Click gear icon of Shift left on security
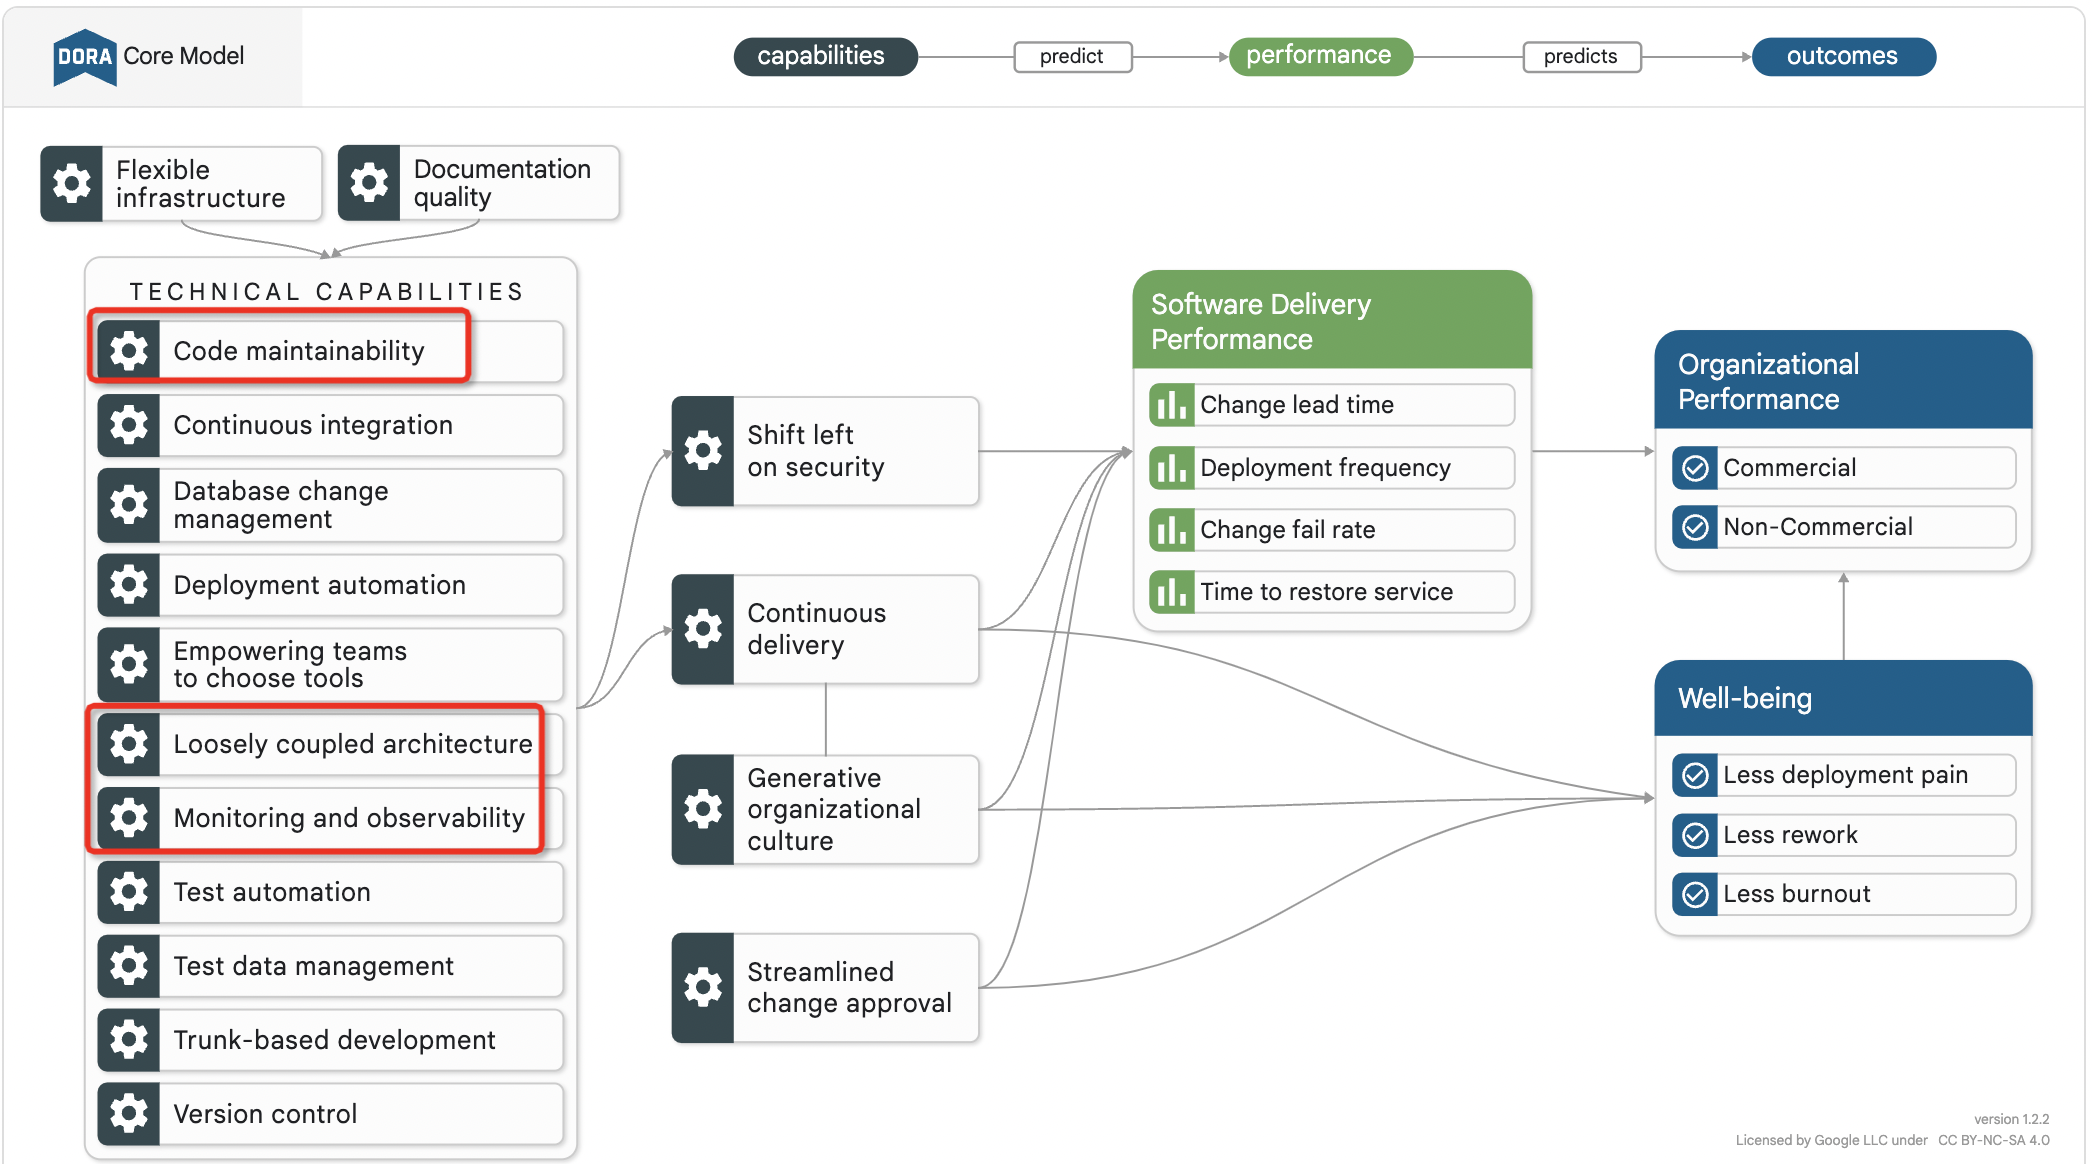Image resolution: width=2092 pixels, height=1164 pixels. (x=703, y=451)
